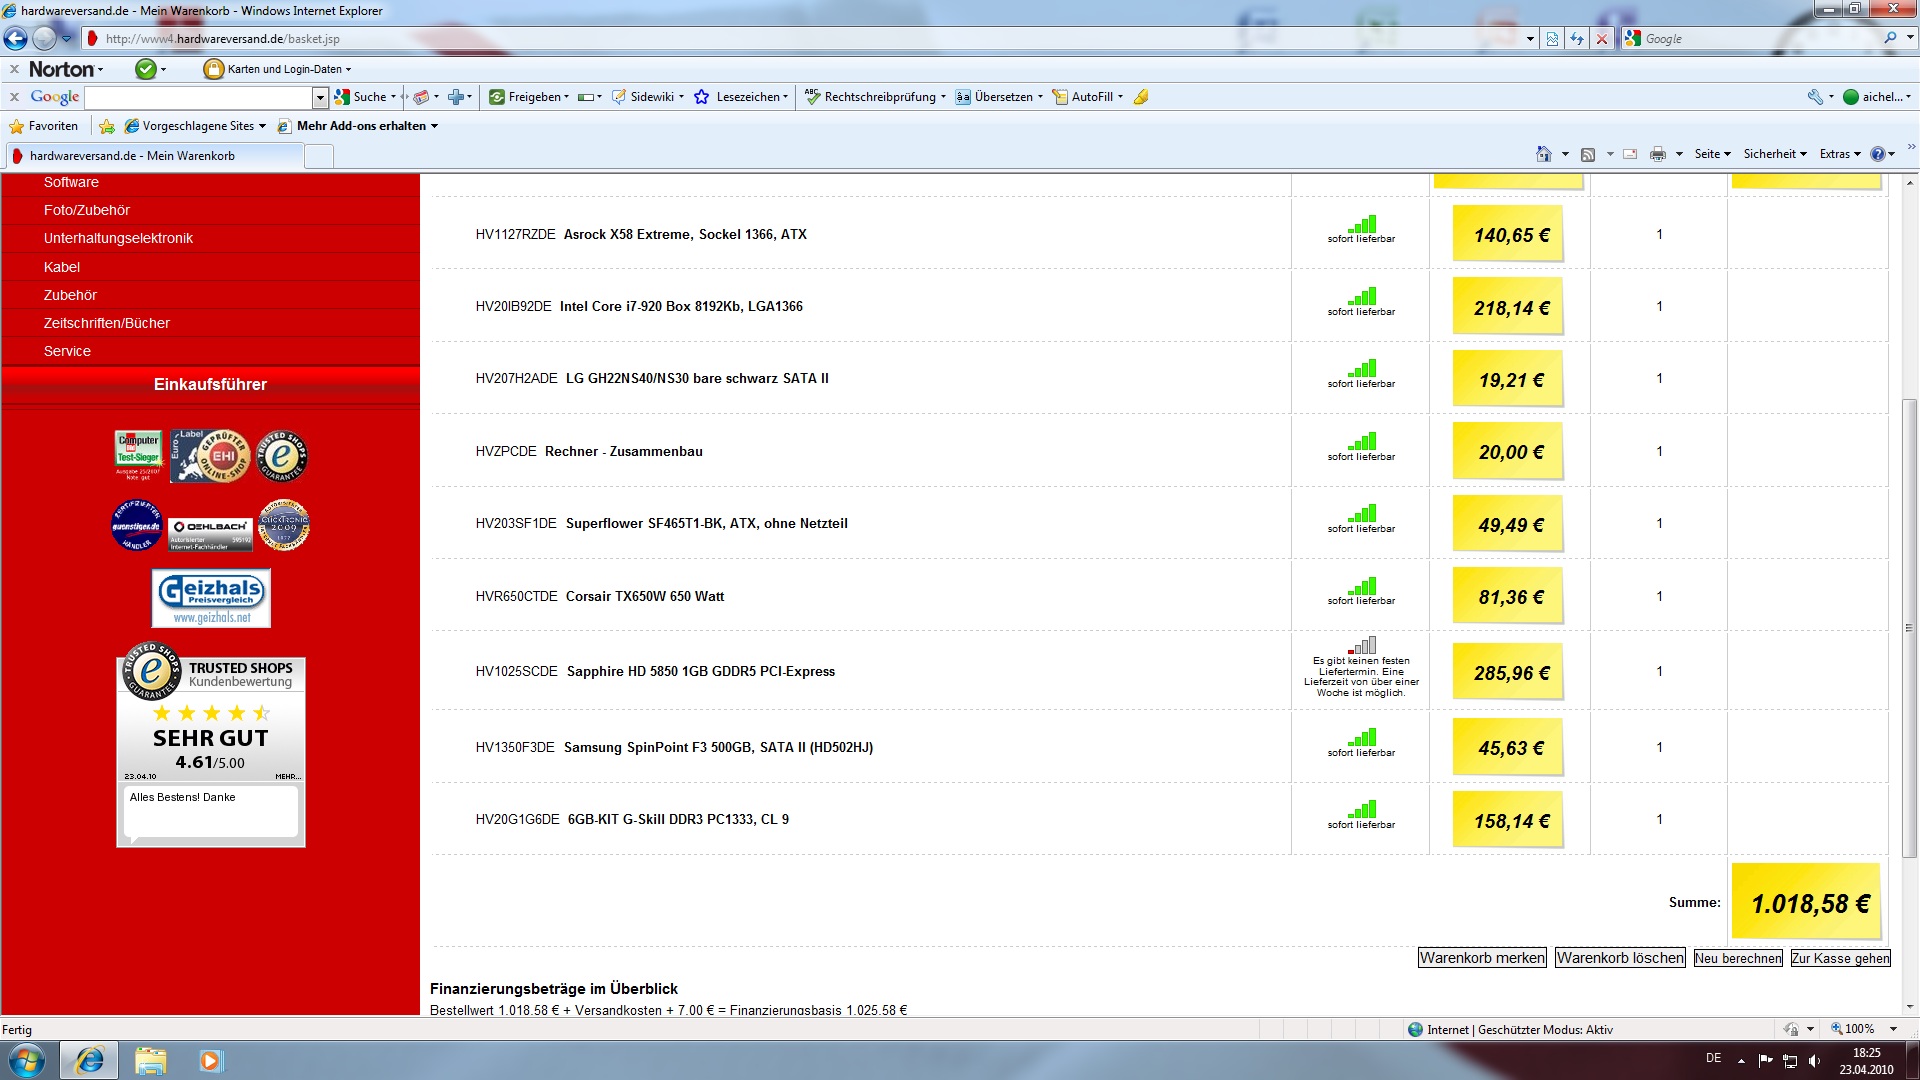The height and width of the screenshot is (1080, 1920).
Task: Click the Neu berechnen button
Action: 1738,958
